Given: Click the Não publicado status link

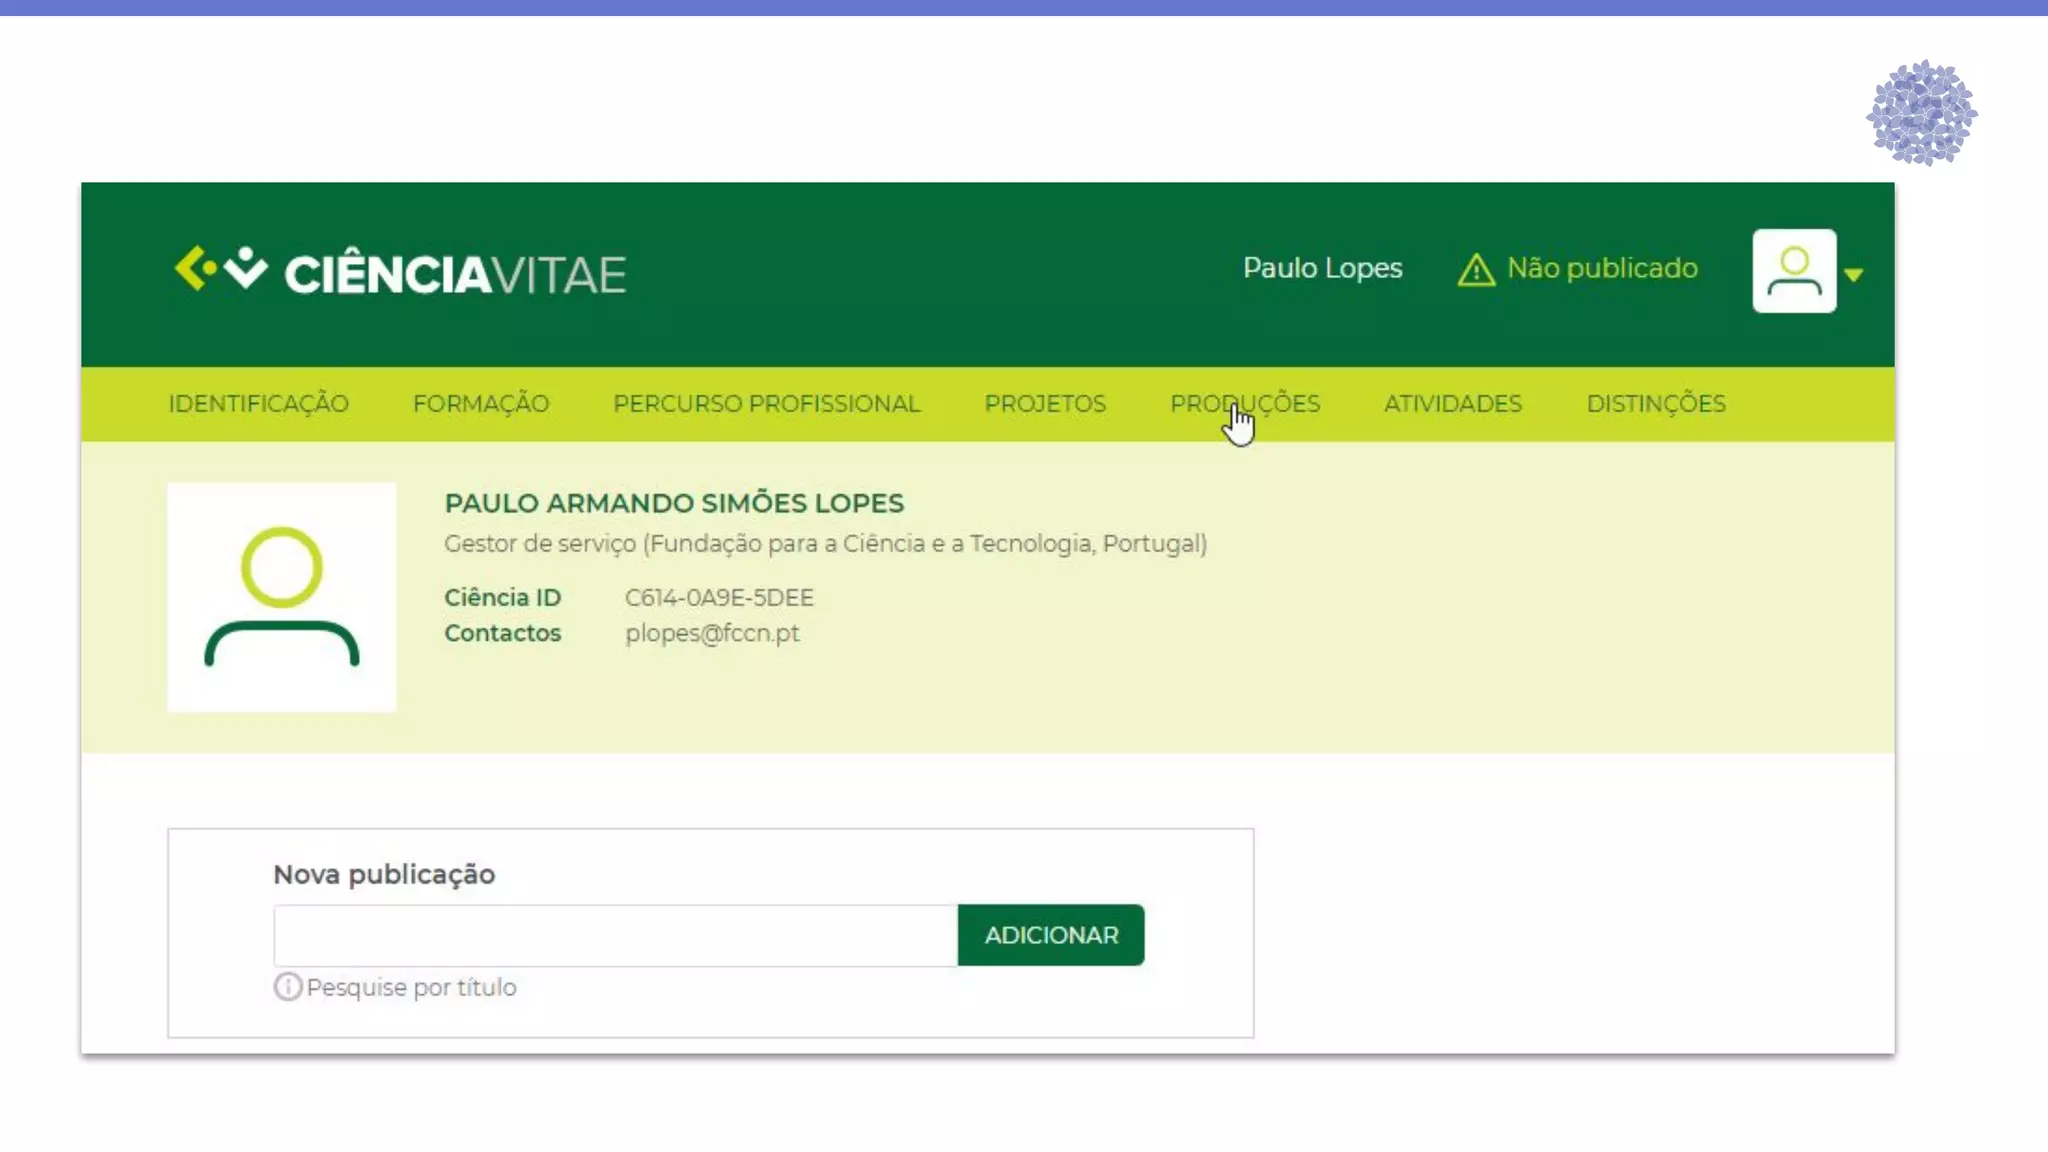Looking at the screenshot, I should click(1602, 268).
